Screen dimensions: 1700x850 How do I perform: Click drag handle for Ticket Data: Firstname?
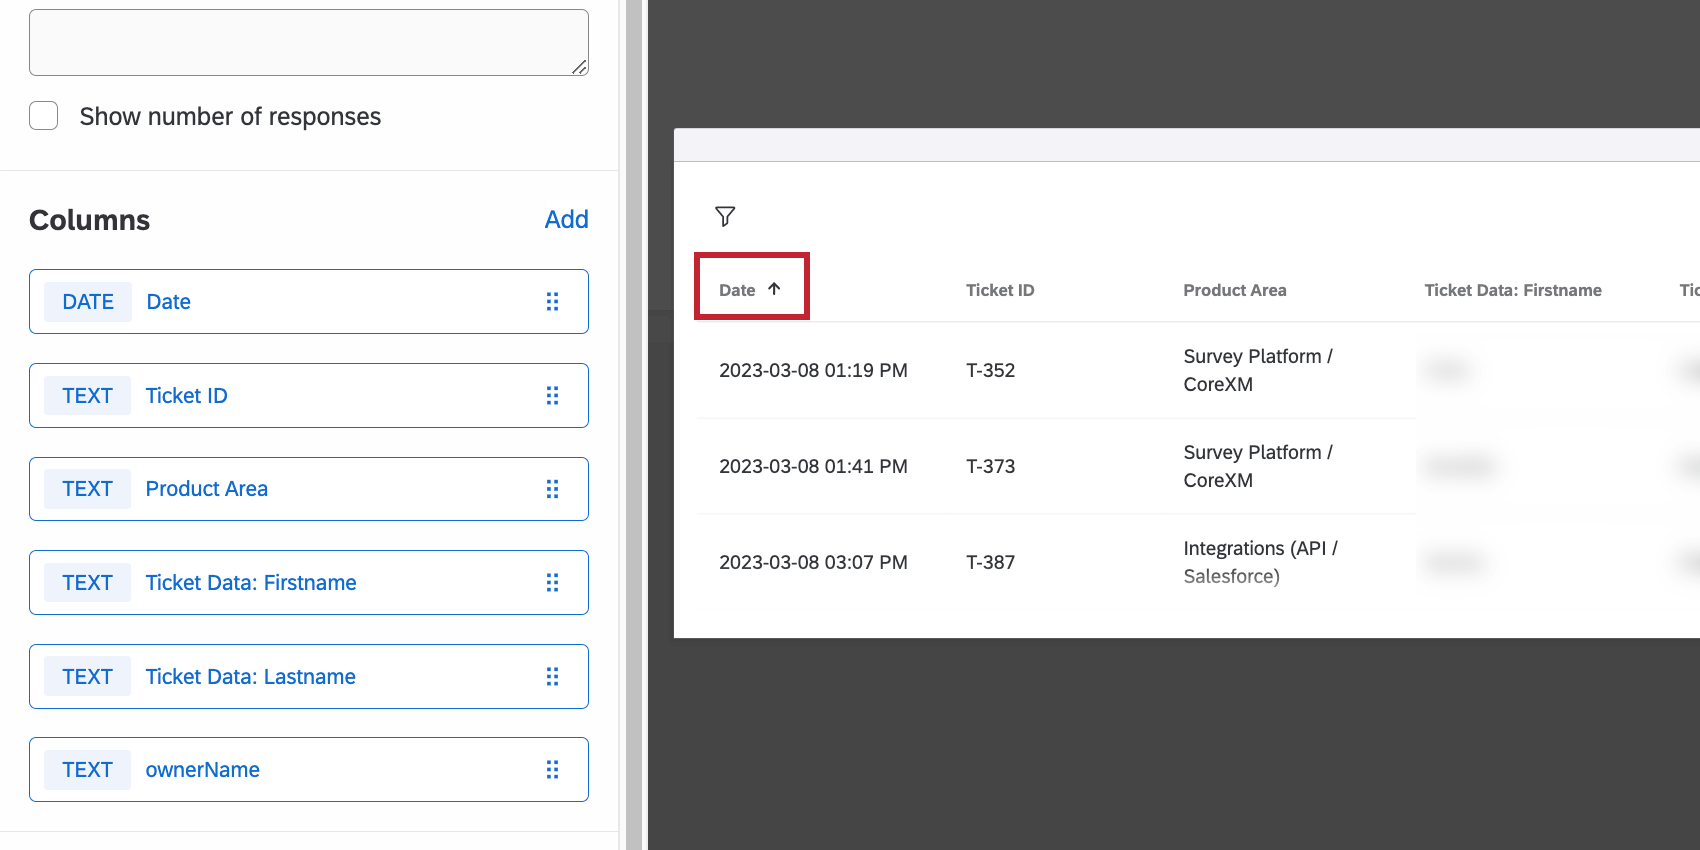click(x=552, y=583)
